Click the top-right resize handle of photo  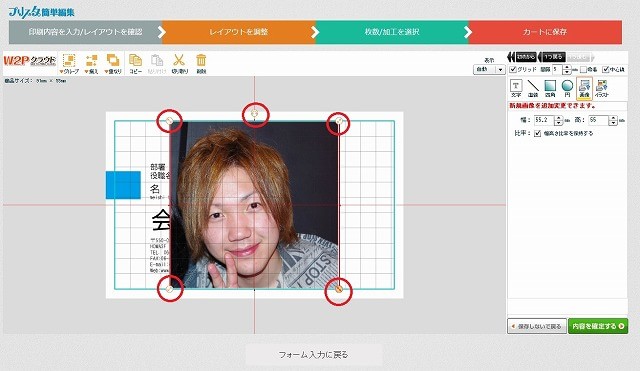pos(339,121)
